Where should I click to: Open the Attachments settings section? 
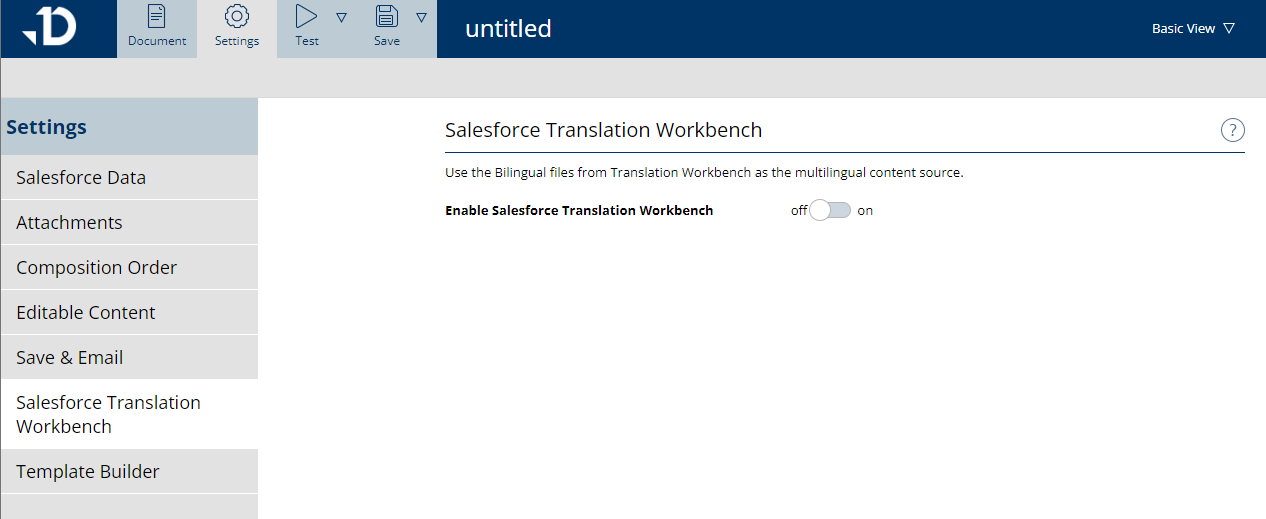(x=69, y=223)
